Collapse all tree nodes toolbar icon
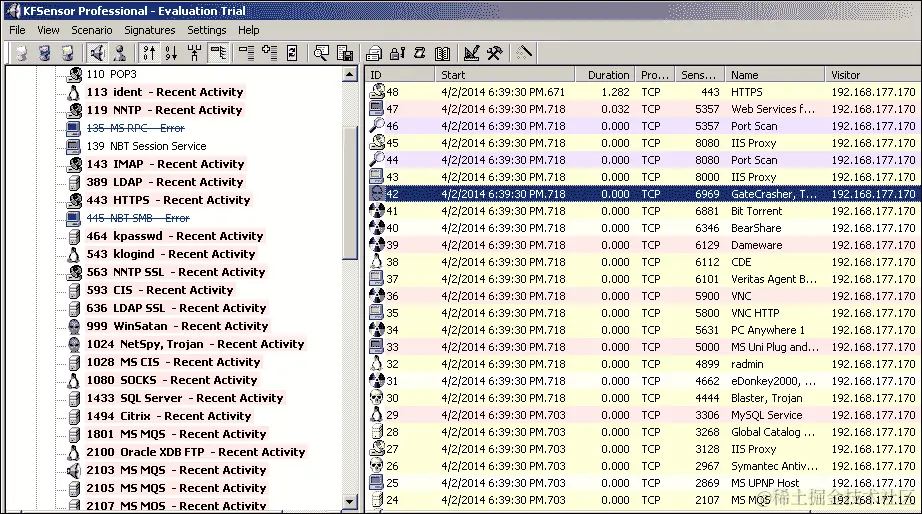Screen dimensions: 922x514 pos(246,53)
